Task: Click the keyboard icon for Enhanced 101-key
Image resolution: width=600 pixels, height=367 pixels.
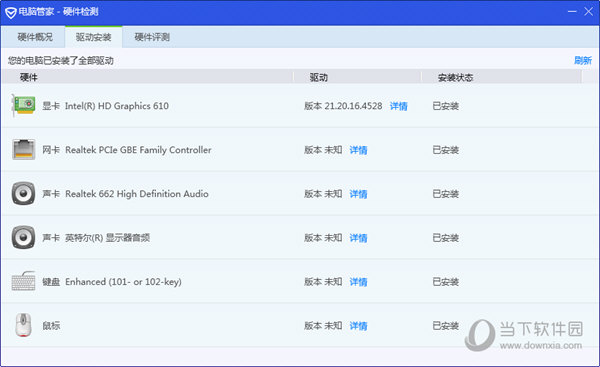Action: pos(23,281)
